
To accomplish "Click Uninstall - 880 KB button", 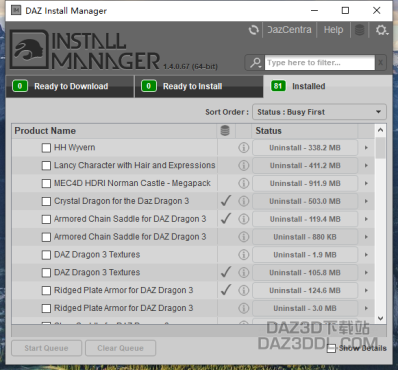I will click(x=305, y=237).
